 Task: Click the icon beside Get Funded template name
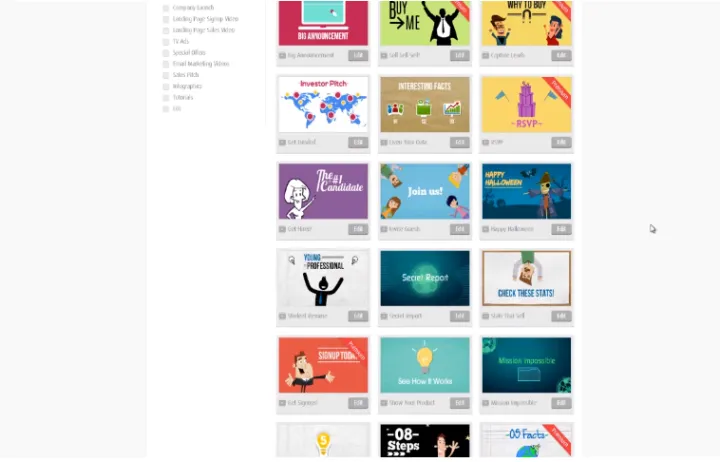282,142
